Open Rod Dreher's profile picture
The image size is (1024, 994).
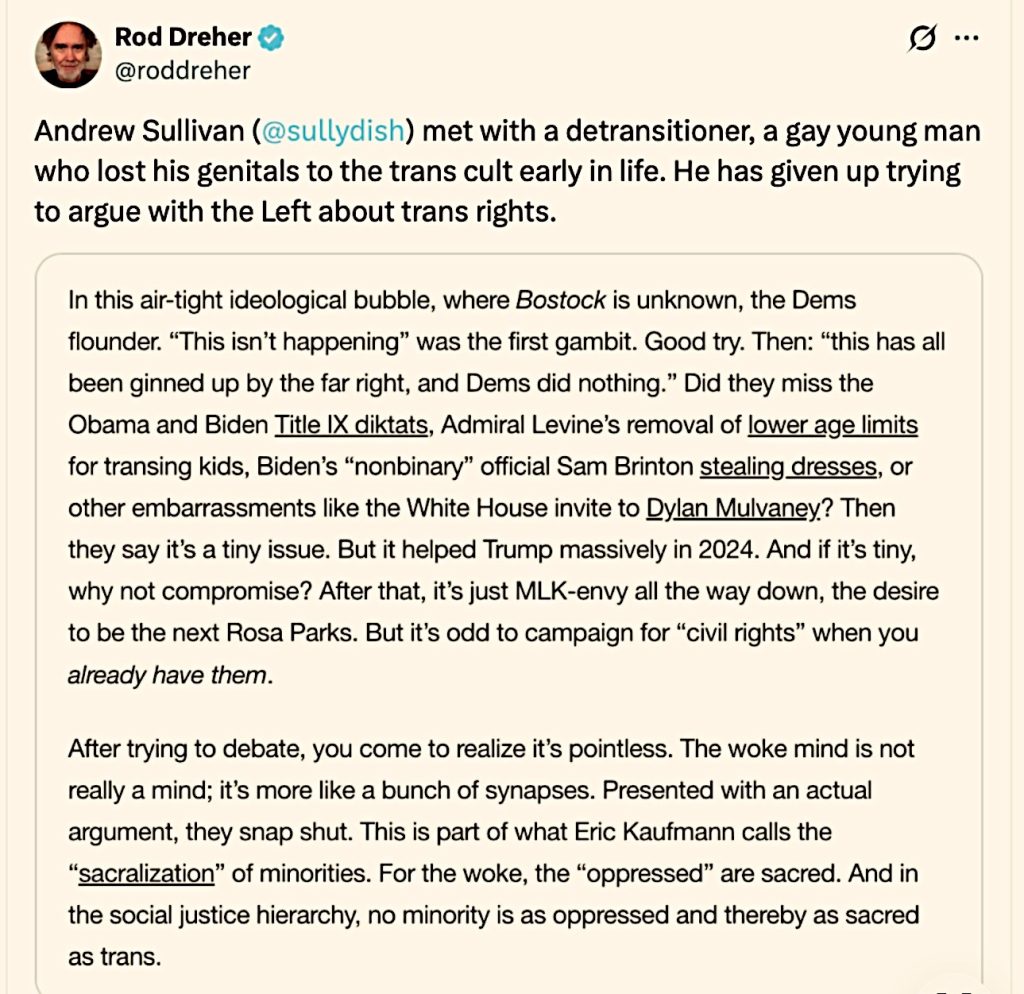[68, 54]
